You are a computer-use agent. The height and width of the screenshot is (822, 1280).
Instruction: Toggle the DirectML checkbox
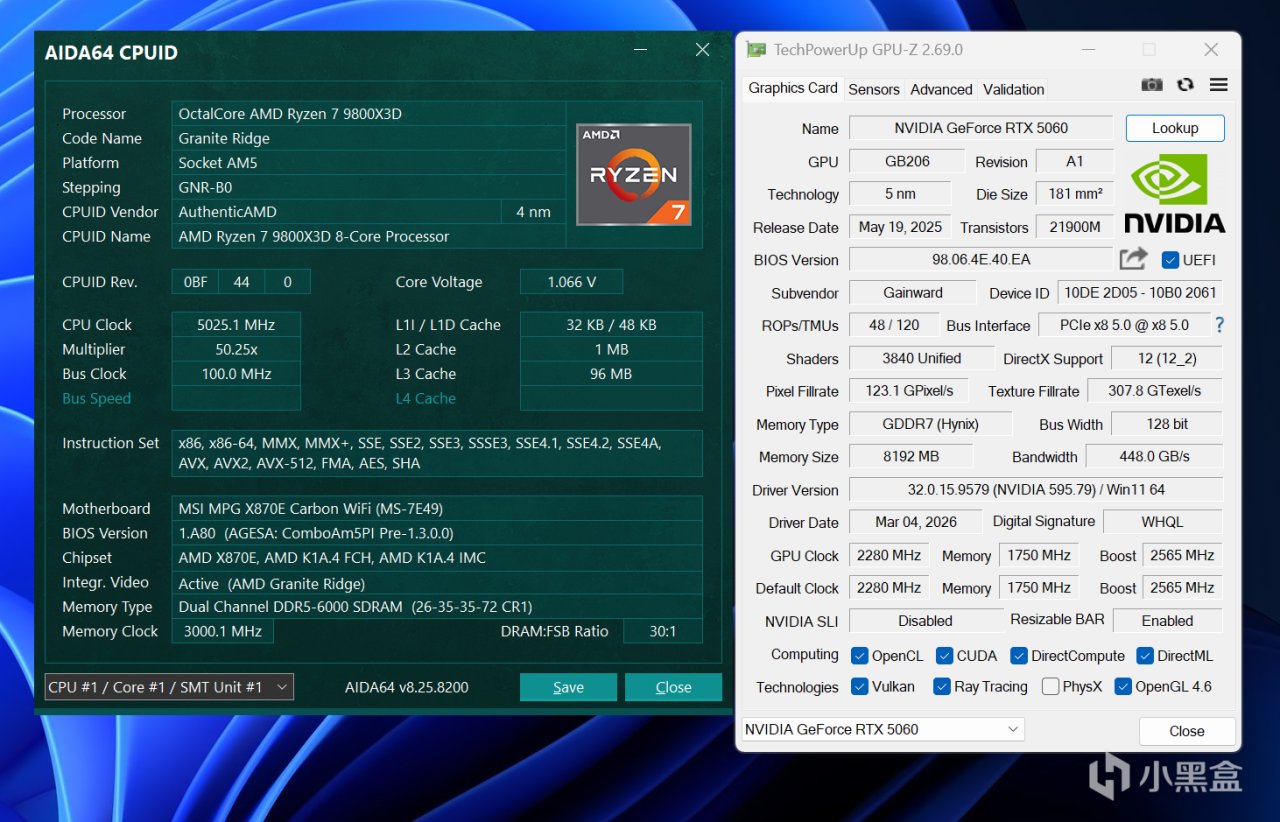pyautogui.click(x=1145, y=656)
